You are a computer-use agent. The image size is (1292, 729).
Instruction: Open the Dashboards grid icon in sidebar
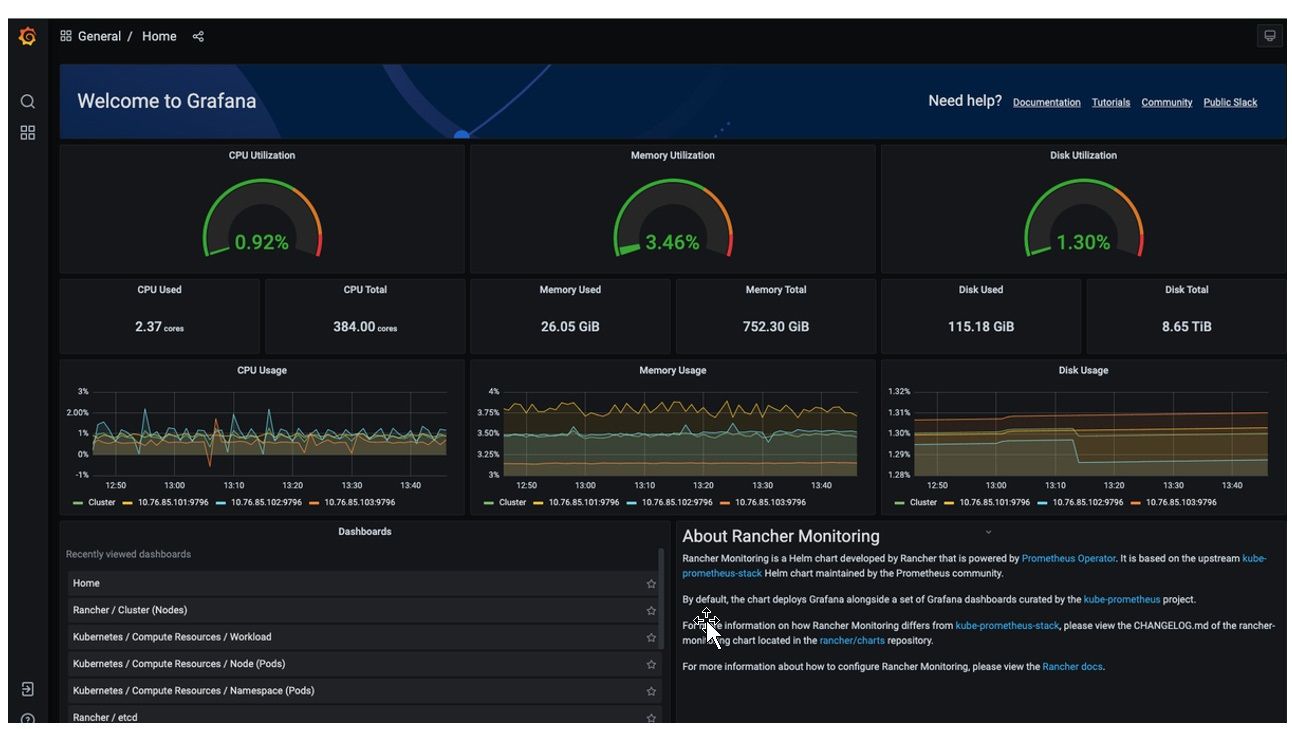coord(28,133)
